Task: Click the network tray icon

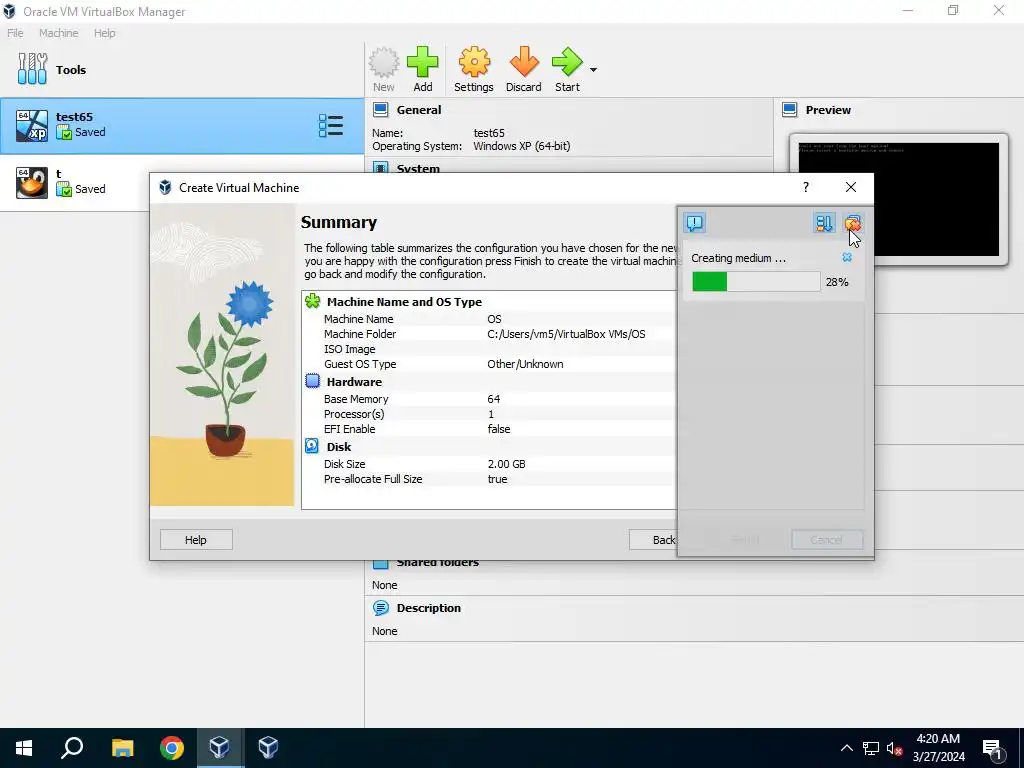Action: (871, 748)
